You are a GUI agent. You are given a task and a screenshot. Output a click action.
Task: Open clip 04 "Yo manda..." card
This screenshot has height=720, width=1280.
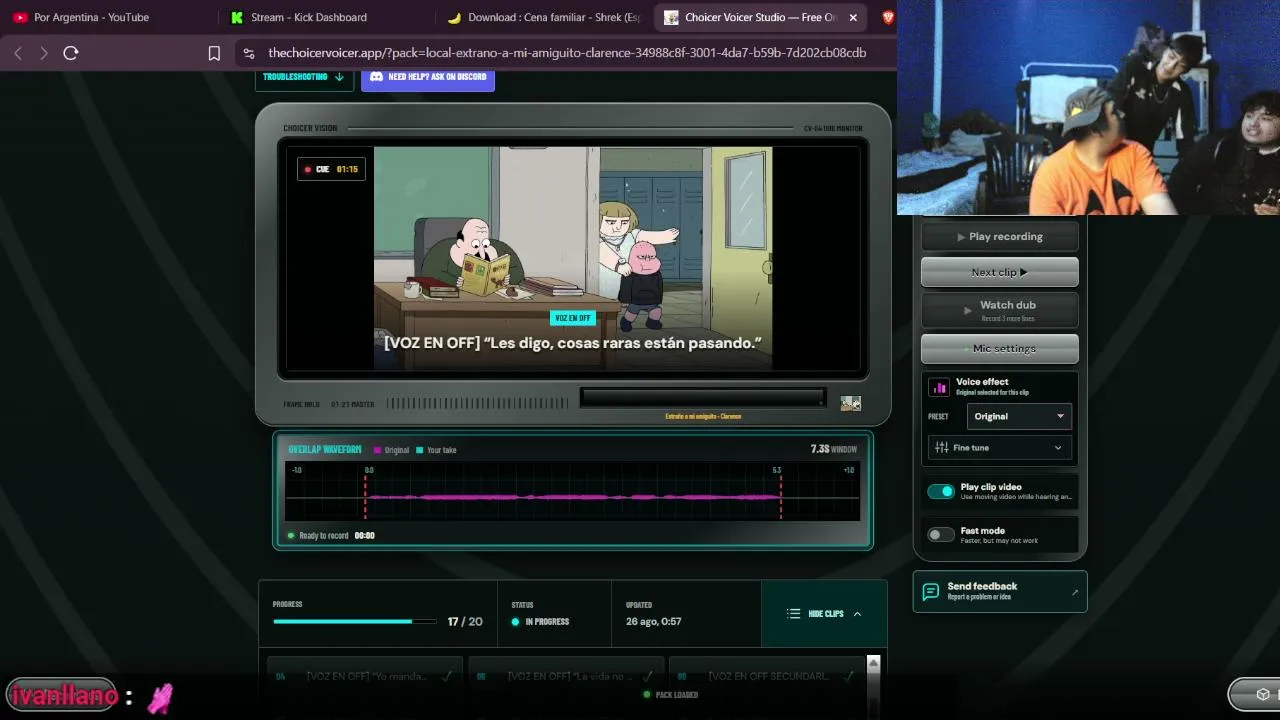tap(364, 676)
